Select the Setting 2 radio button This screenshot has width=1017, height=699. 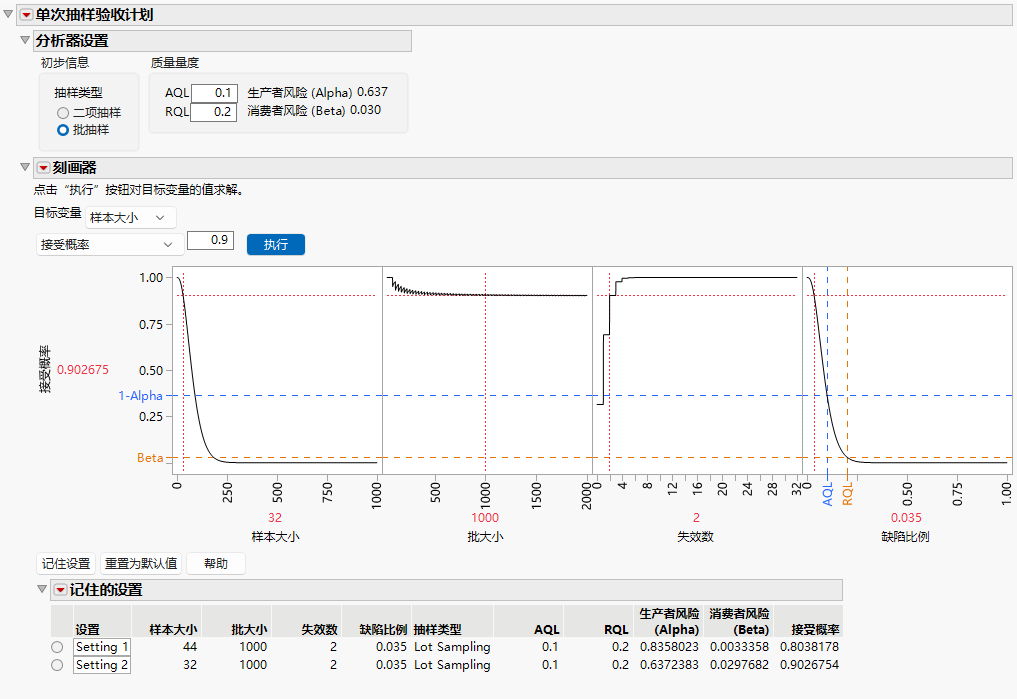point(57,665)
